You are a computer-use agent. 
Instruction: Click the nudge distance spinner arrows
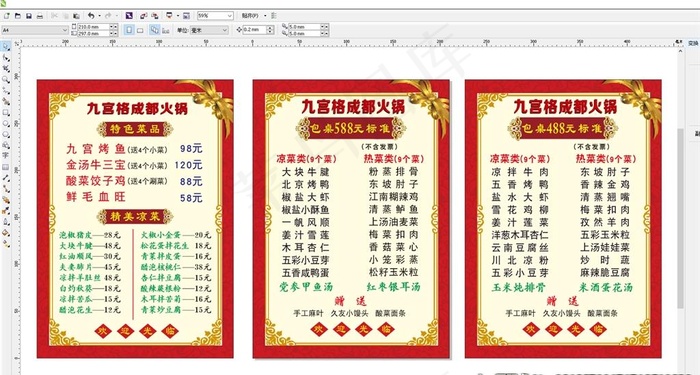point(270,30)
